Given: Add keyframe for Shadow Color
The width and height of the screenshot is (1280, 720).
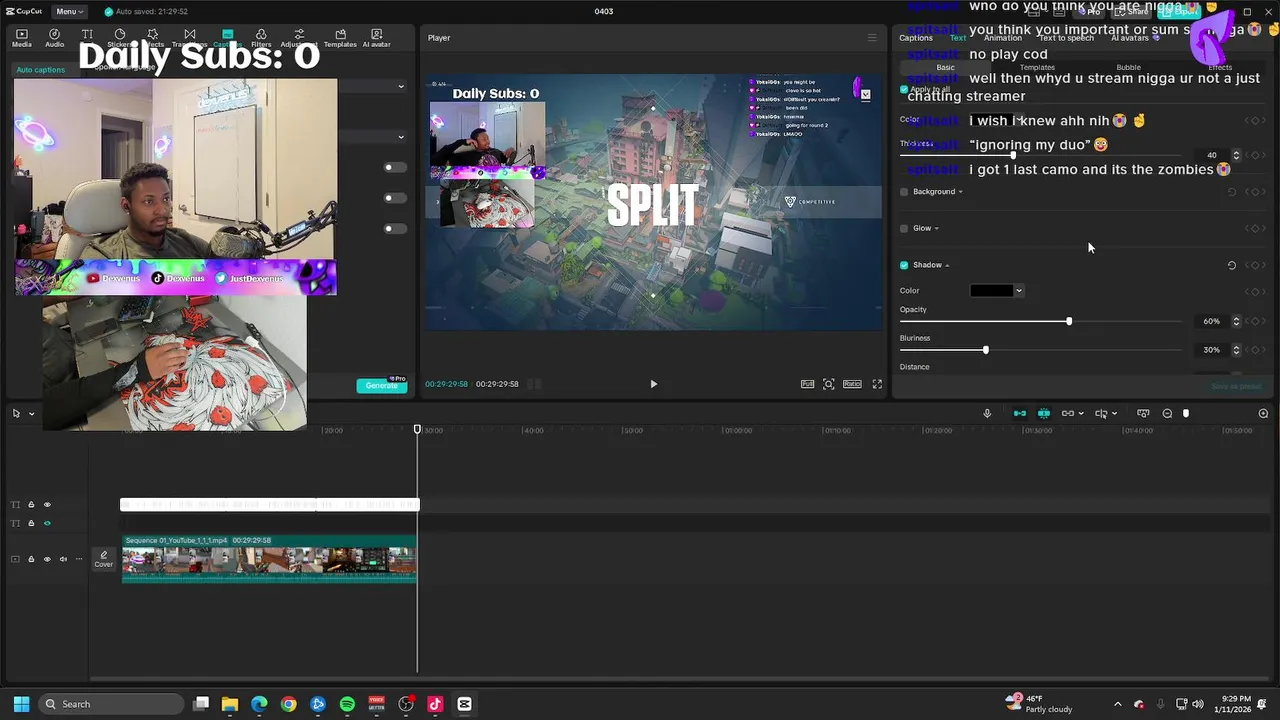Looking at the screenshot, I should 1255,291.
